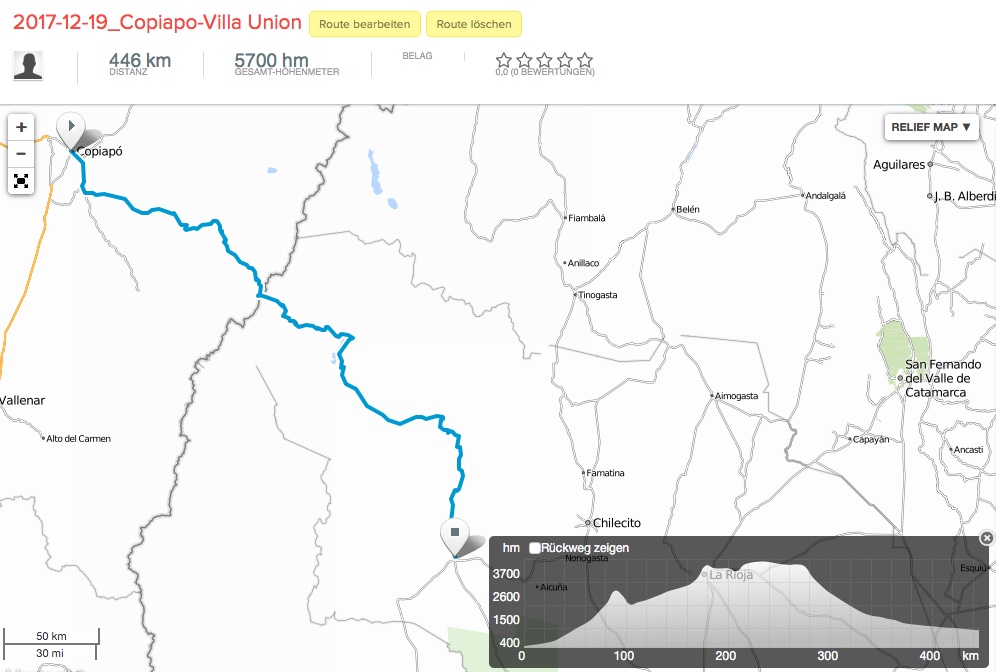This screenshot has height=672, width=996.
Task: Close the elevation profile panel
Action: pyautogui.click(x=987, y=538)
